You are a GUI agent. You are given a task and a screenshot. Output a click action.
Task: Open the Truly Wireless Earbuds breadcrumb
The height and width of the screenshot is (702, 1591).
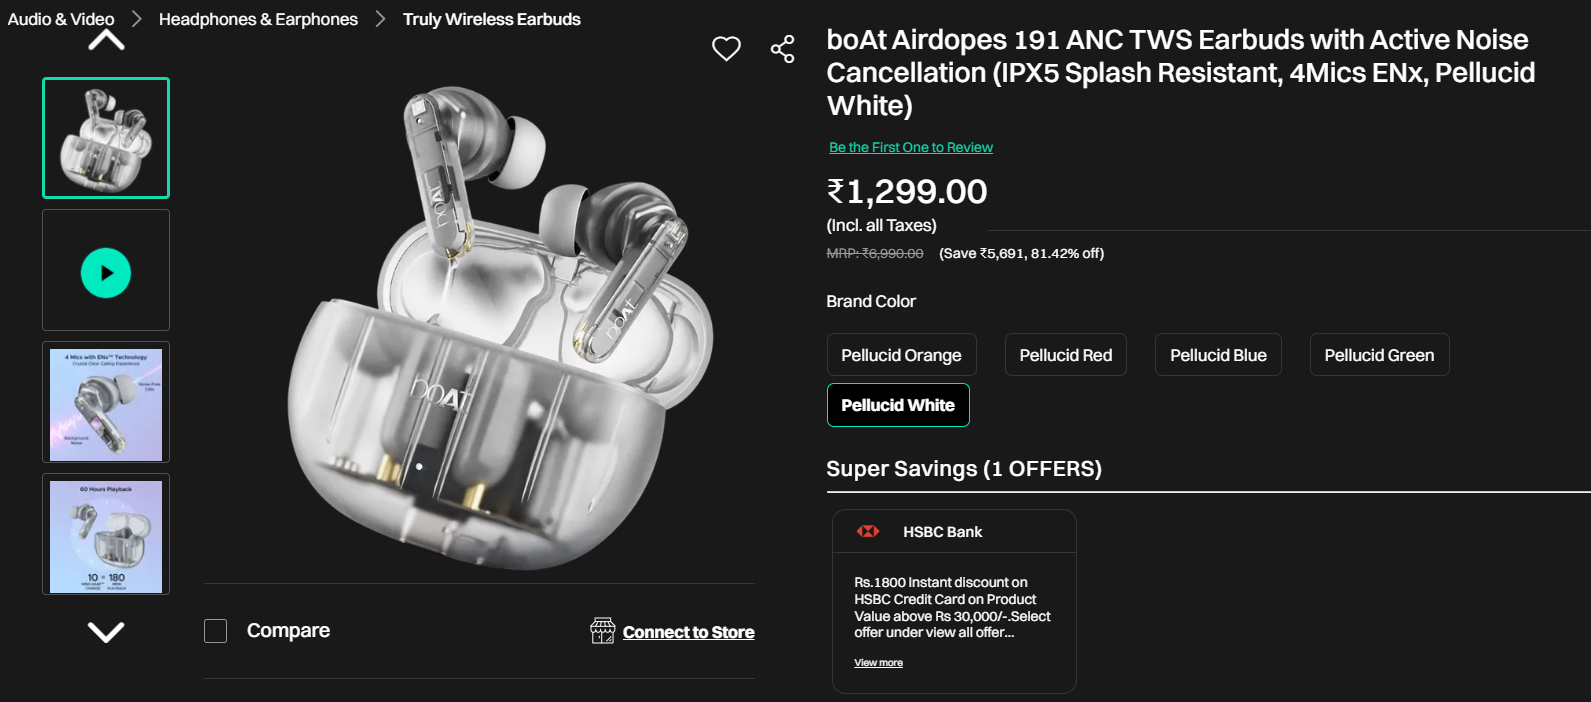click(x=491, y=19)
